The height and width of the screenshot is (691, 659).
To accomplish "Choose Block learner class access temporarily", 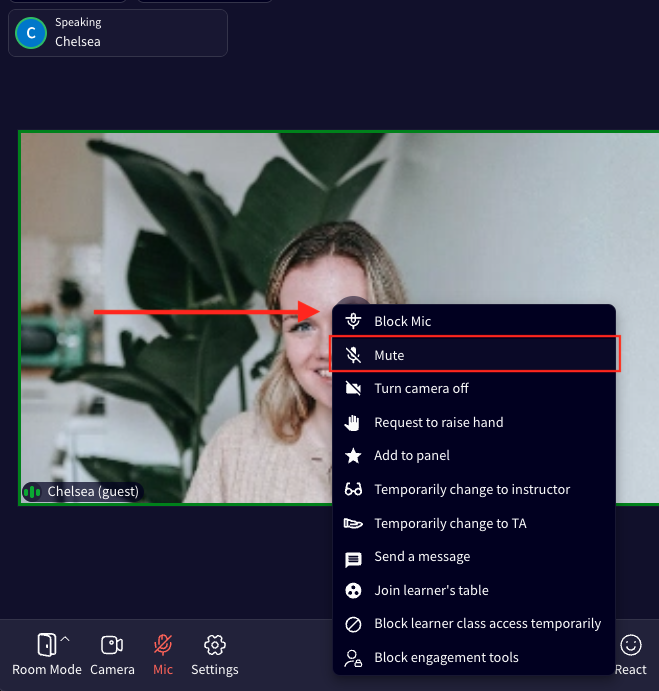I will pyautogui.click(x=474, y=624).
